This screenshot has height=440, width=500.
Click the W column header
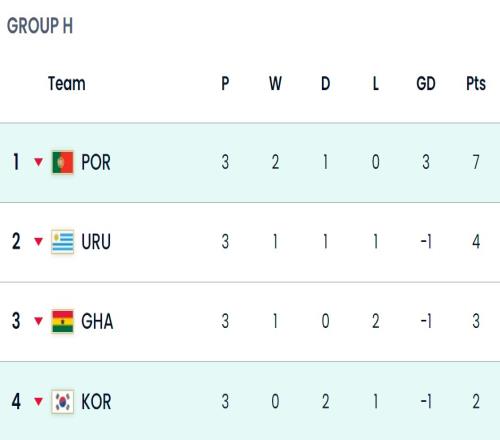click(275, 83)
